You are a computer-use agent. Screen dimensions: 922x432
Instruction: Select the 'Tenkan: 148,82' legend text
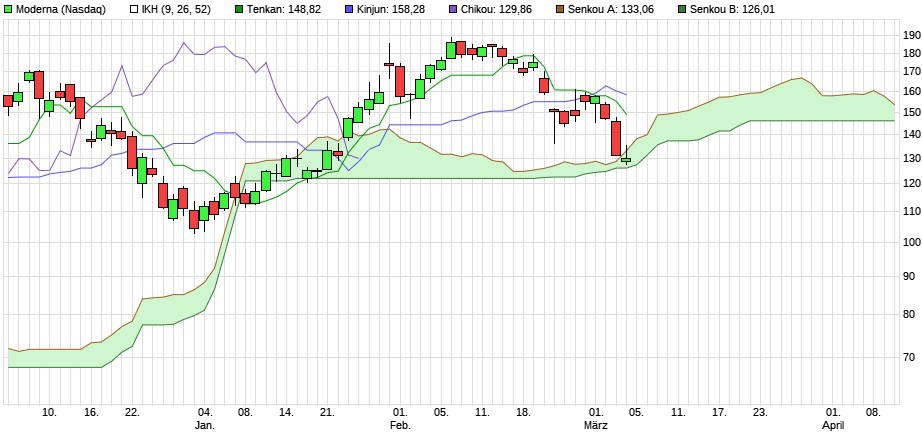coord(284,9)
